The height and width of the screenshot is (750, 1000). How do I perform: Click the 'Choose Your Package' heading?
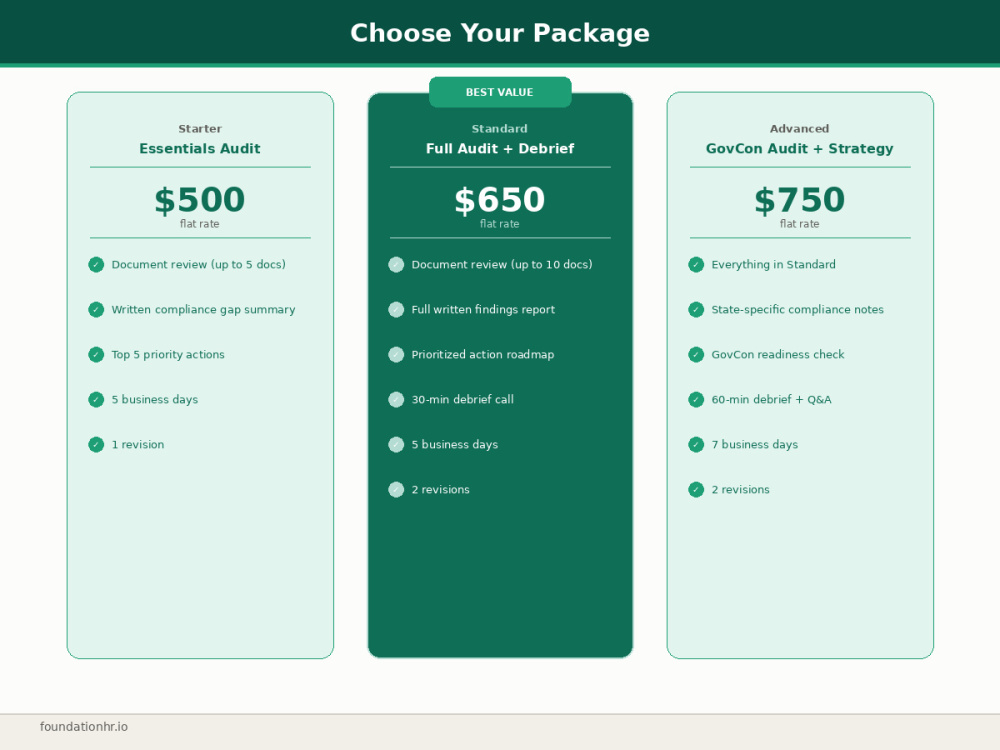500,33
